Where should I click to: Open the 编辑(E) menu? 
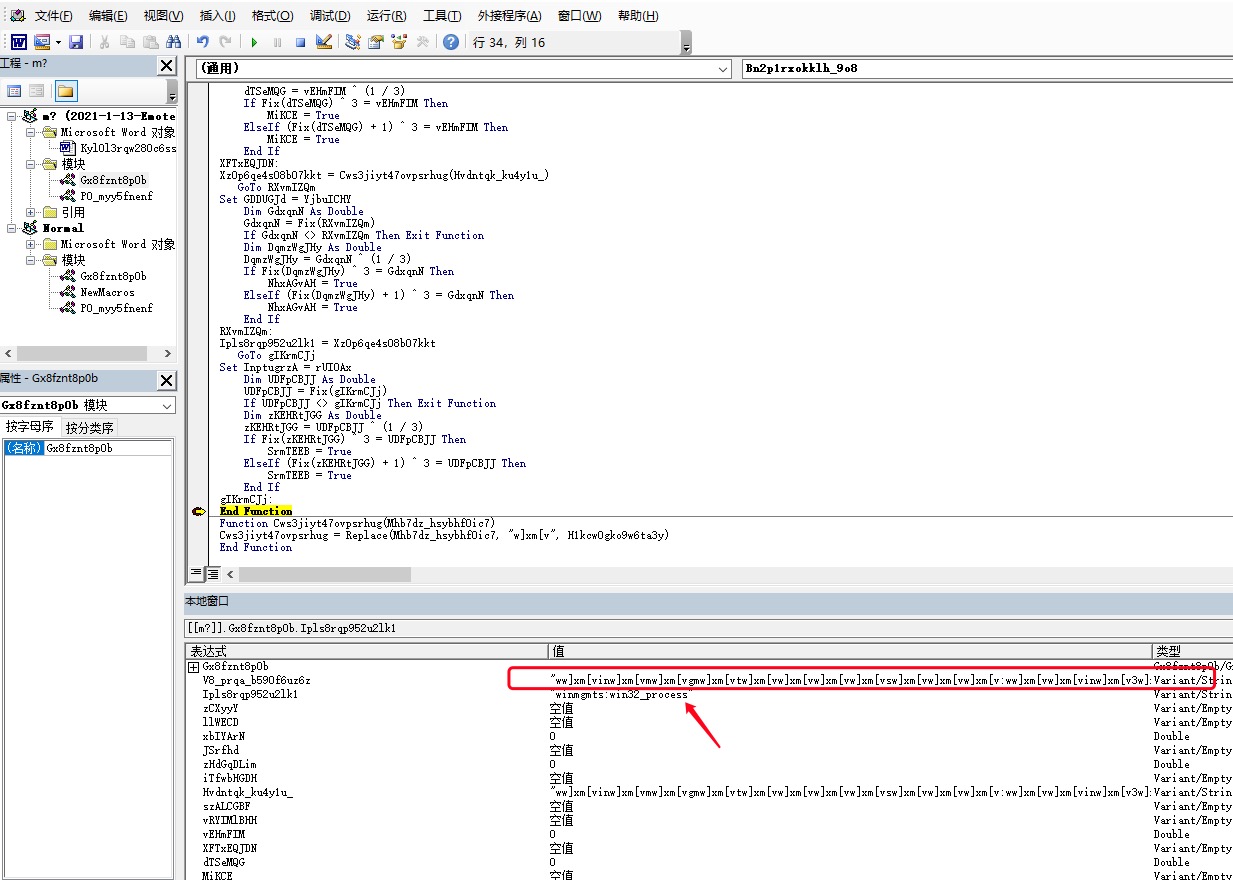coord(108,16)
